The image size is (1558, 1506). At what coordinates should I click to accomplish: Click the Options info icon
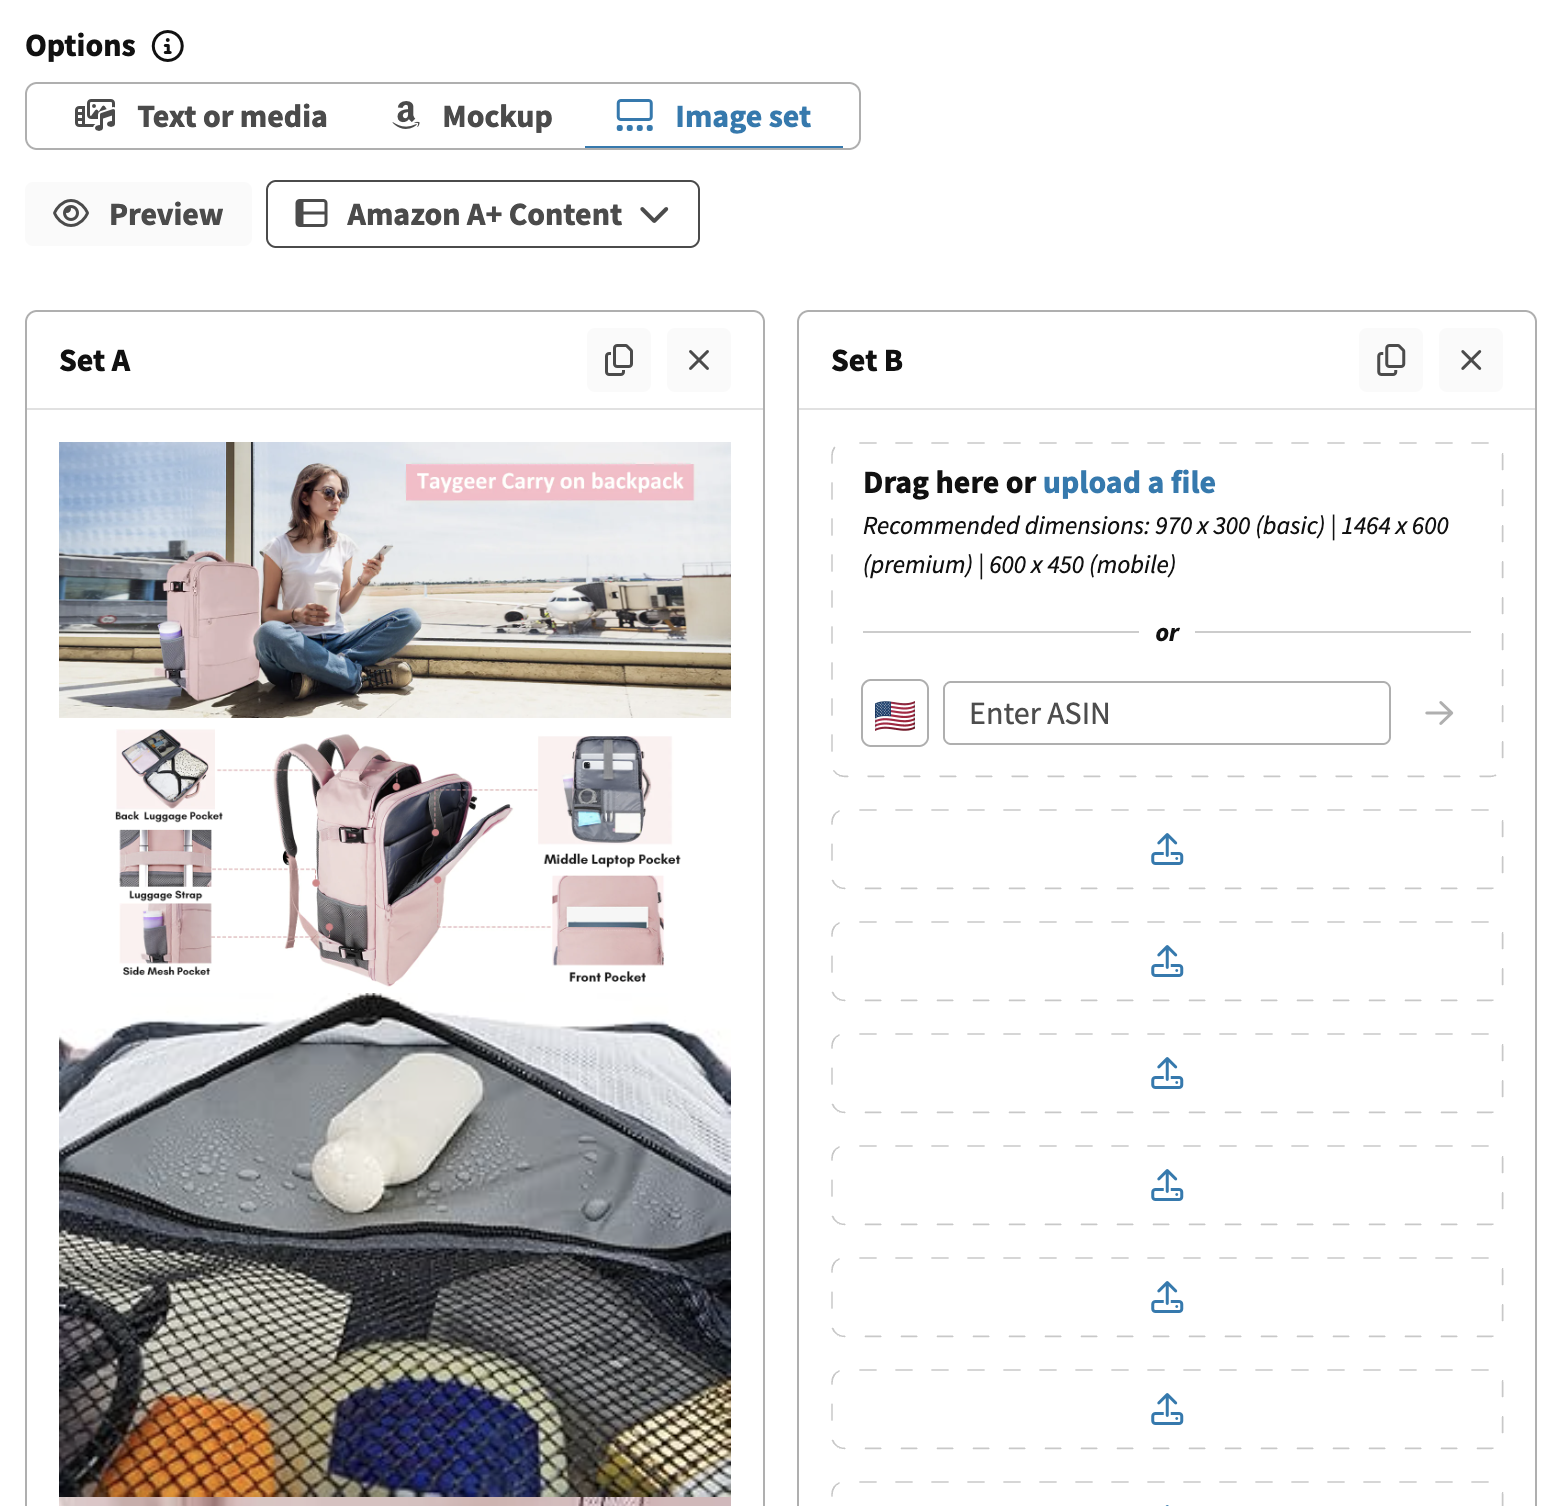tap(167, 46)
